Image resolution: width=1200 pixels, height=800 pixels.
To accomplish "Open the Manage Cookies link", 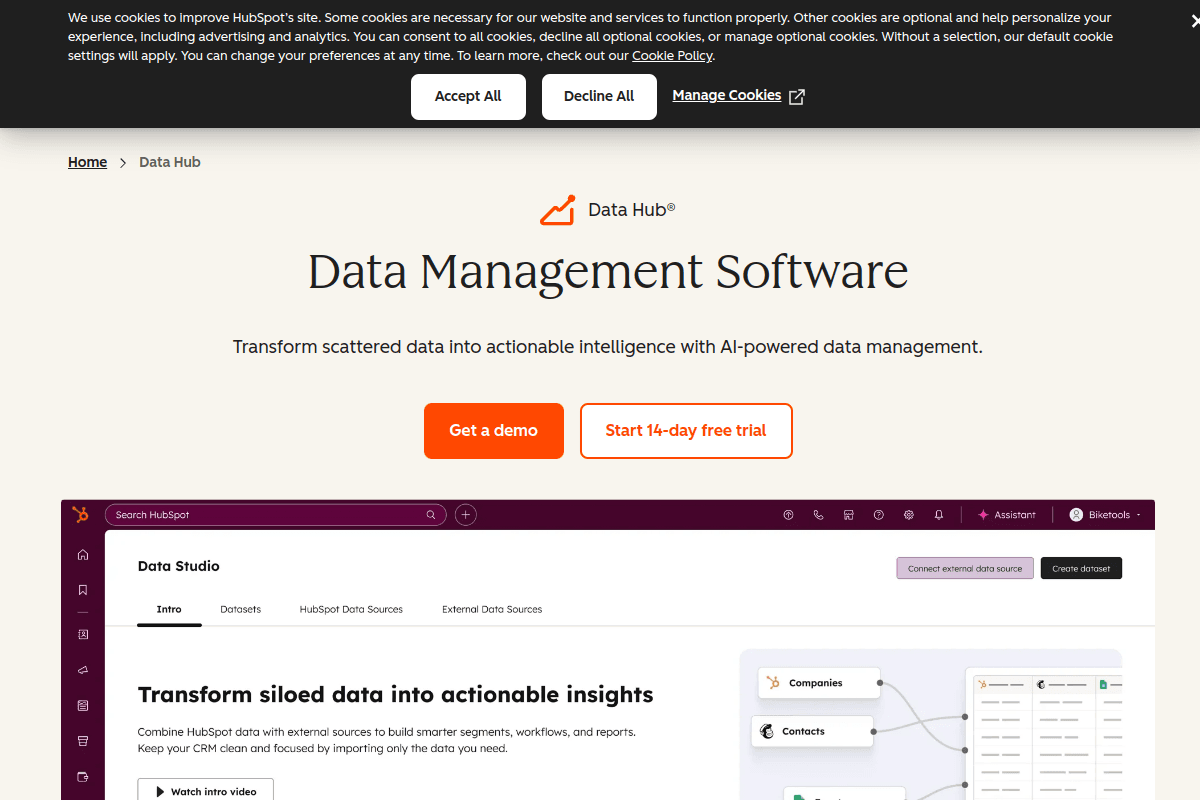I will click(x=727, y=96).
